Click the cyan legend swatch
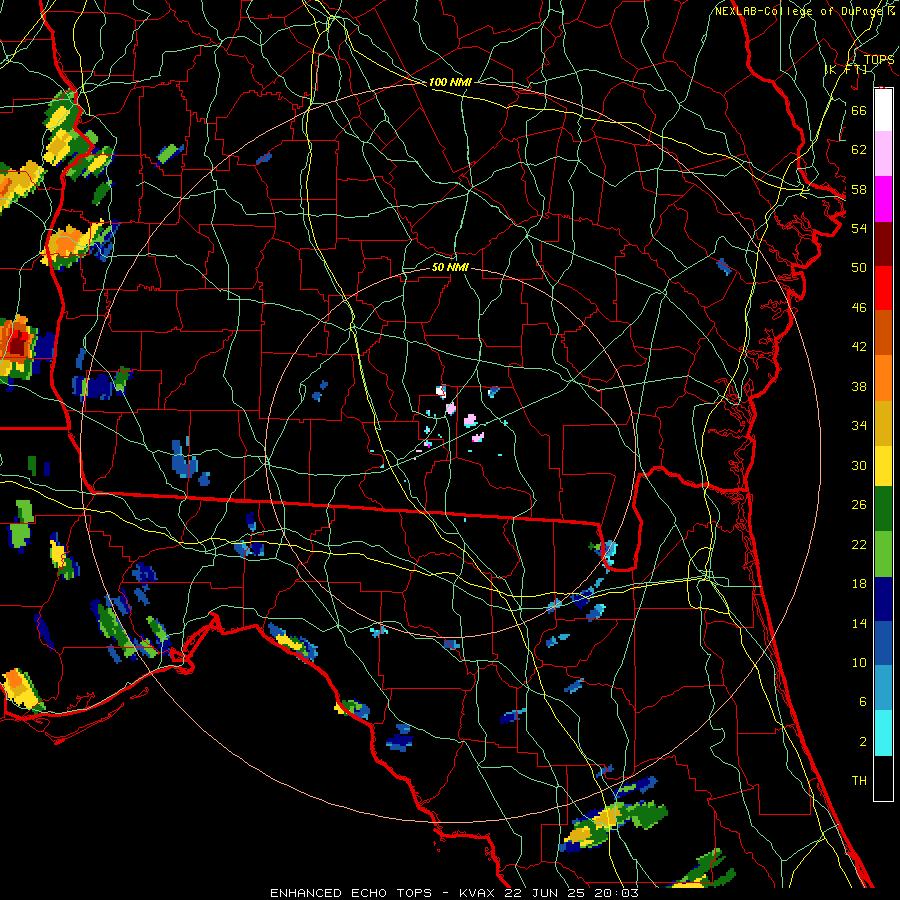Image resolution: width=900 pixels, height=900 pixels. coord(883,733)
